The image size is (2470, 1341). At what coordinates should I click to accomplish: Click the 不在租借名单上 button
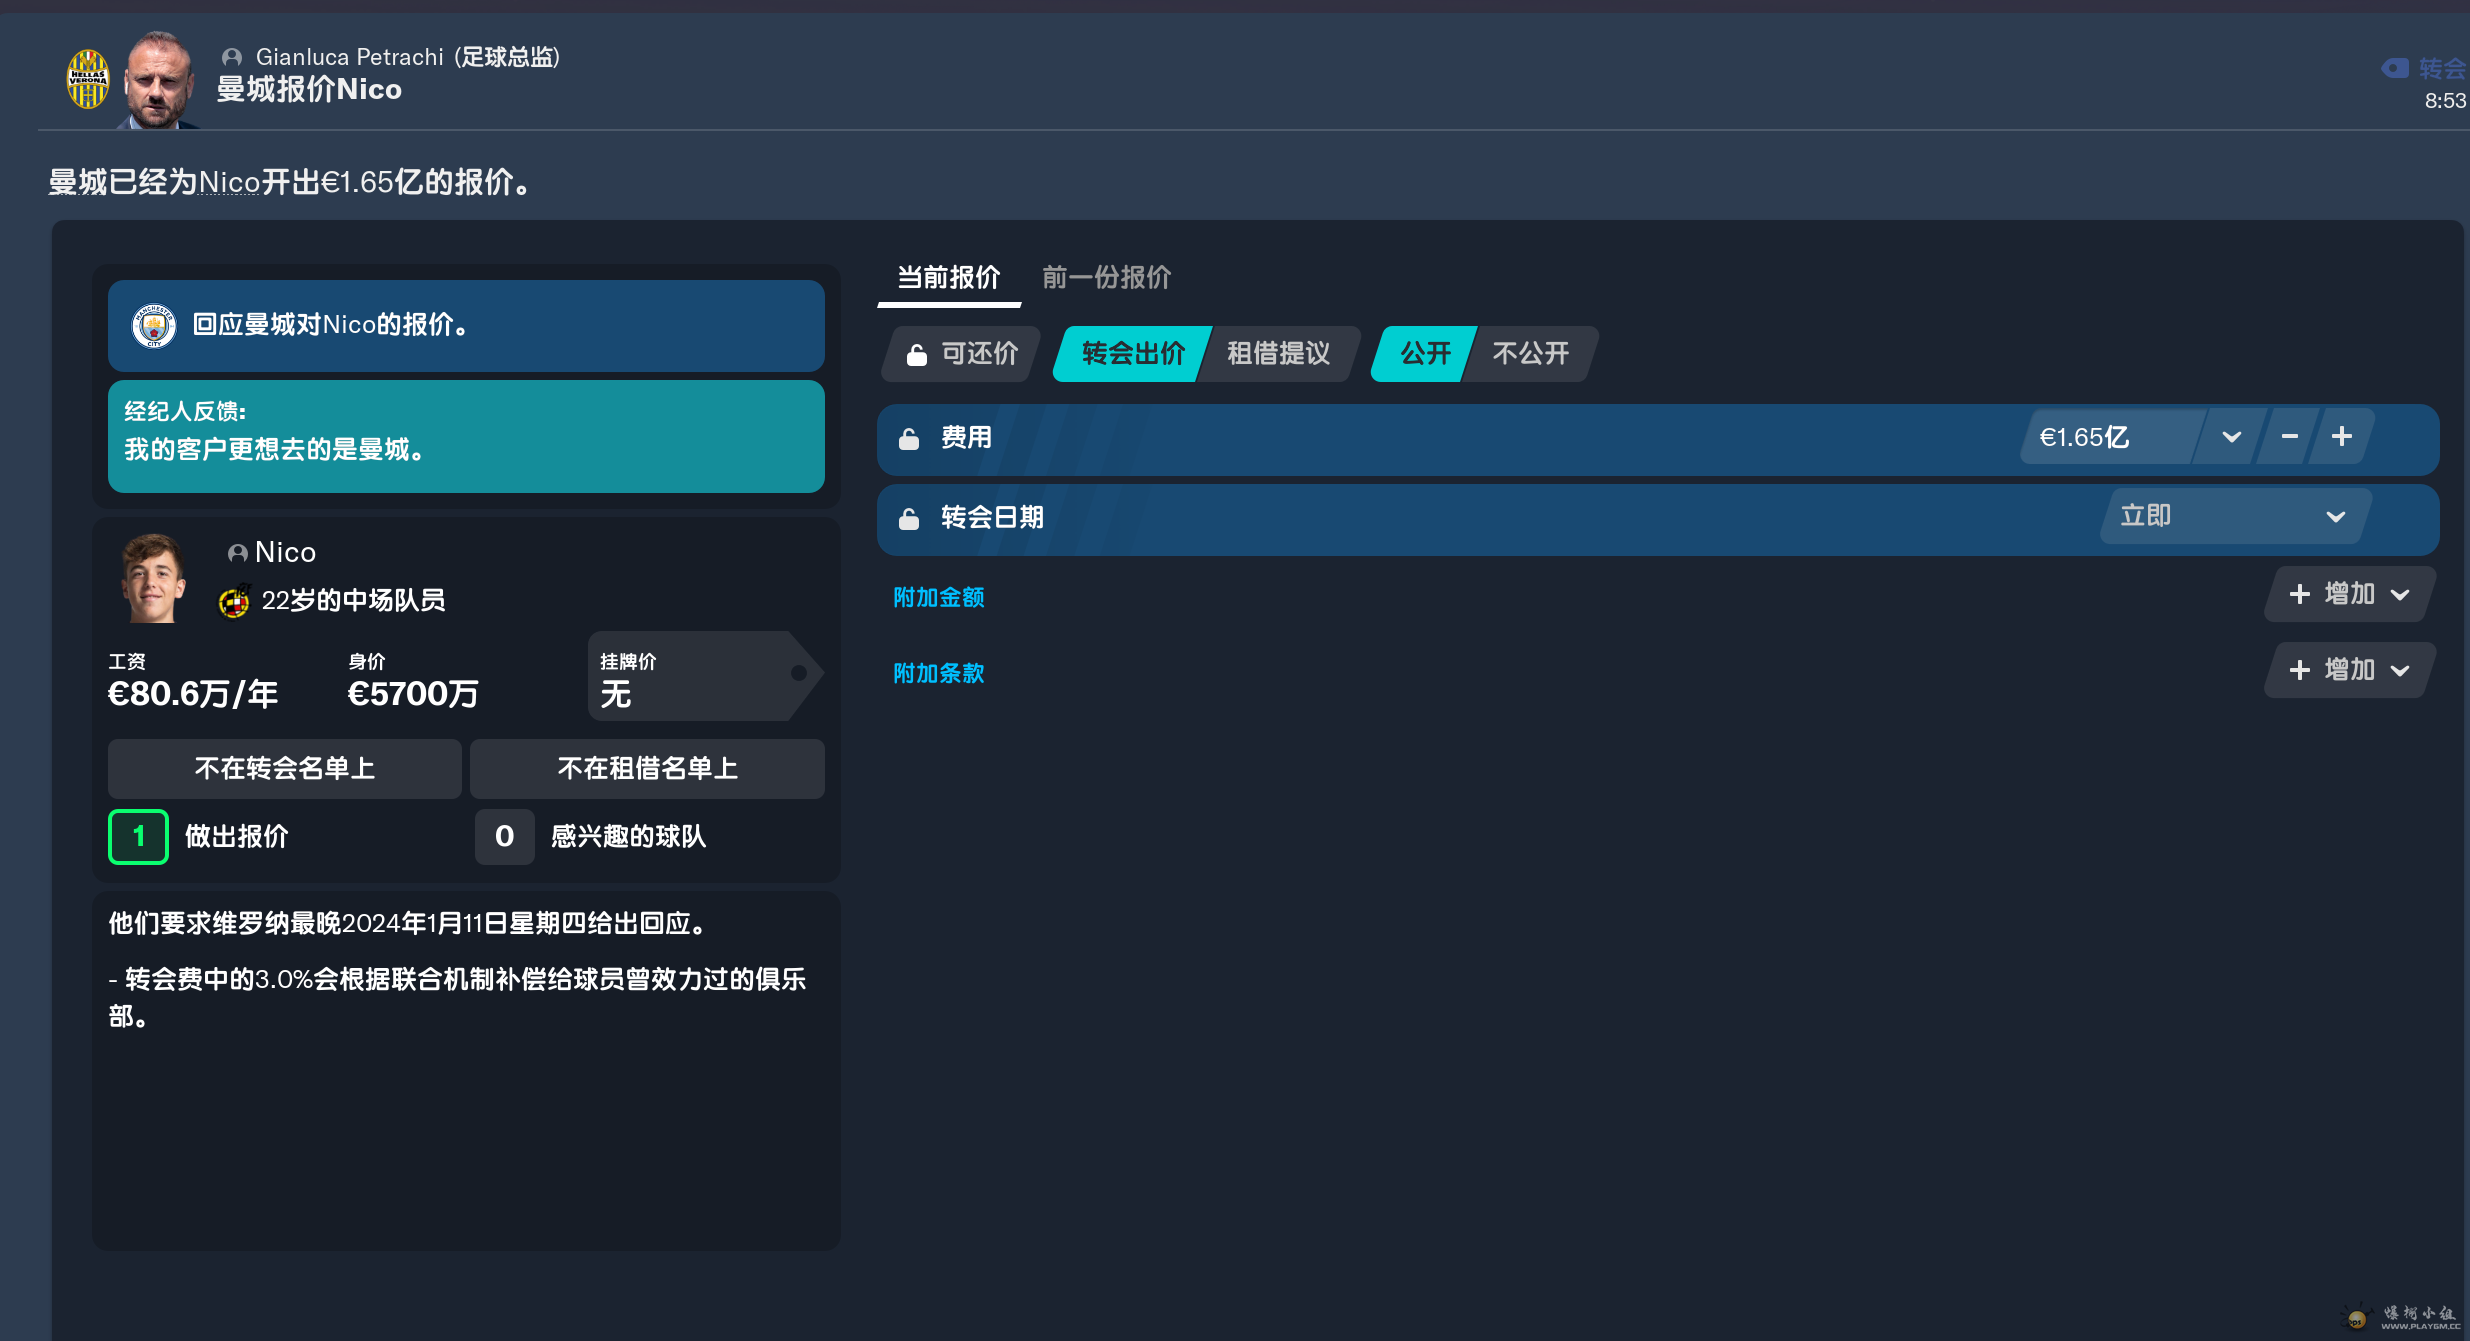tap(647, 769)
